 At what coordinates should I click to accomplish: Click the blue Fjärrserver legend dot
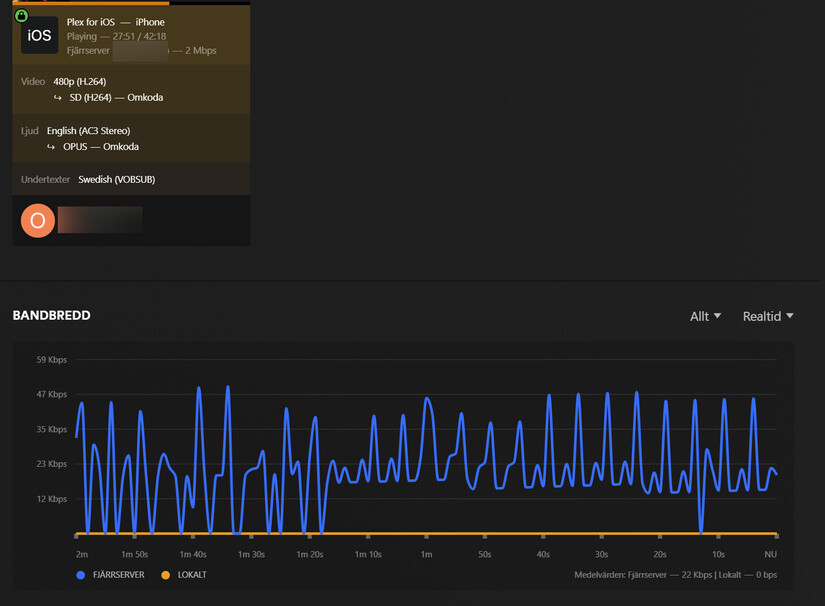(81, 575)
